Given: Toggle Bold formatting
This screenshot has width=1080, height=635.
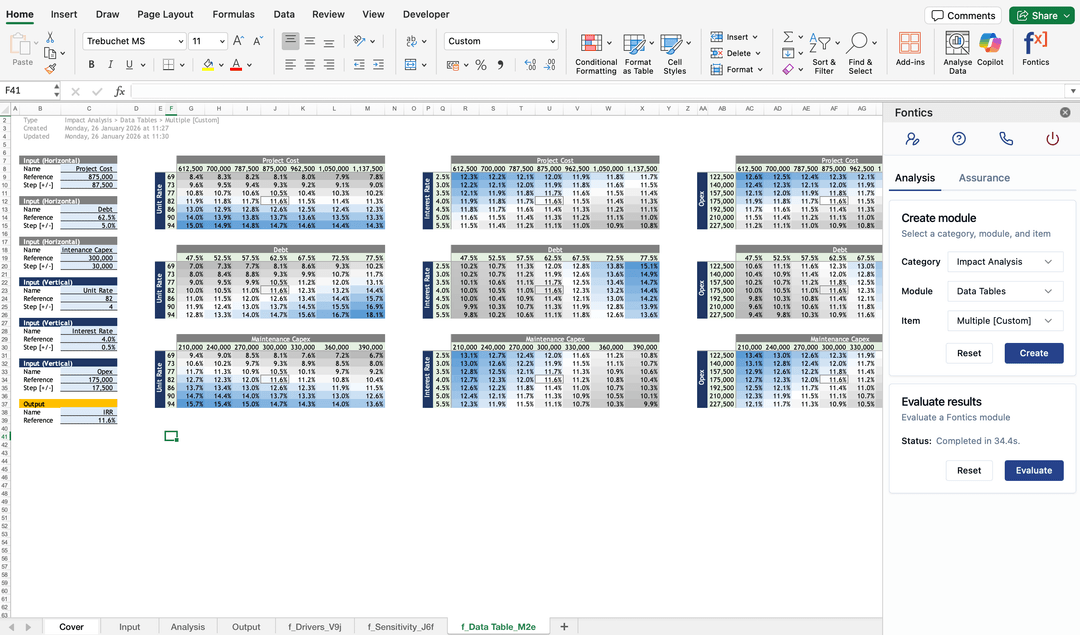Looking at the screenshot, I should tap(91, 65).
